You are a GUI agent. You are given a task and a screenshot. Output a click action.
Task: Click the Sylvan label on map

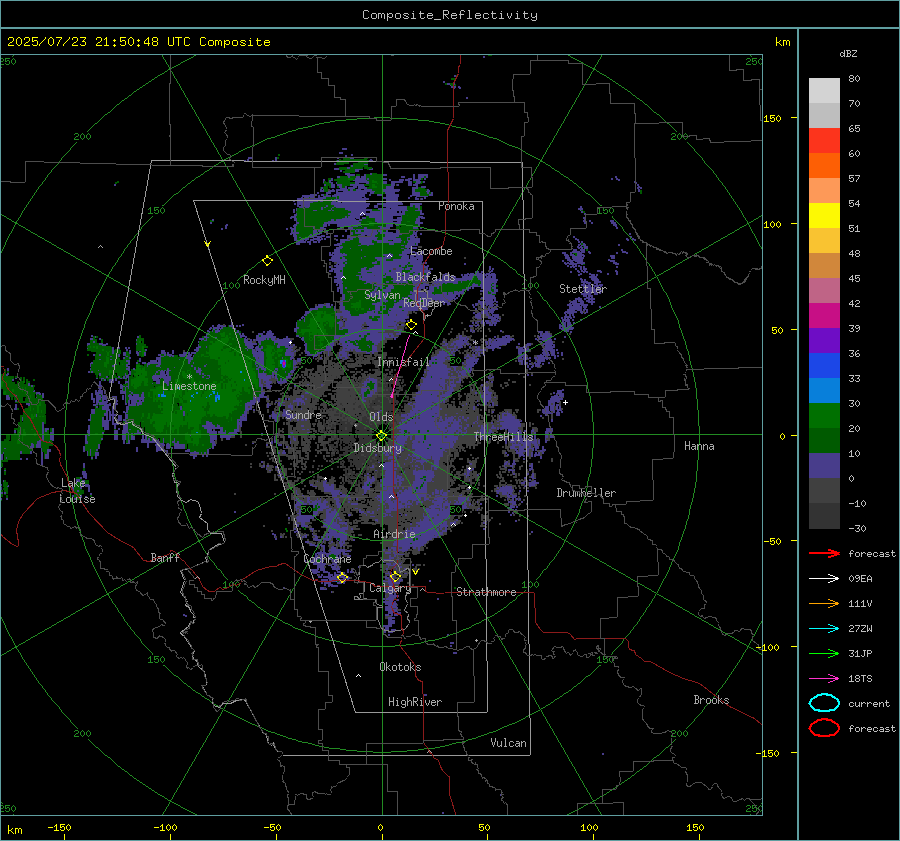click(x=382, y=295)
